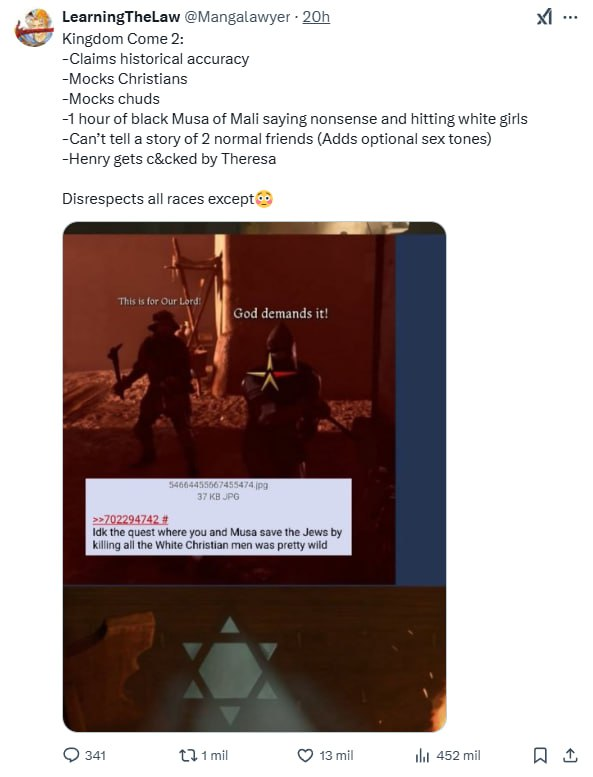Click the reply speech-bubble icon

pyautogui.click(x=71, y=755)
